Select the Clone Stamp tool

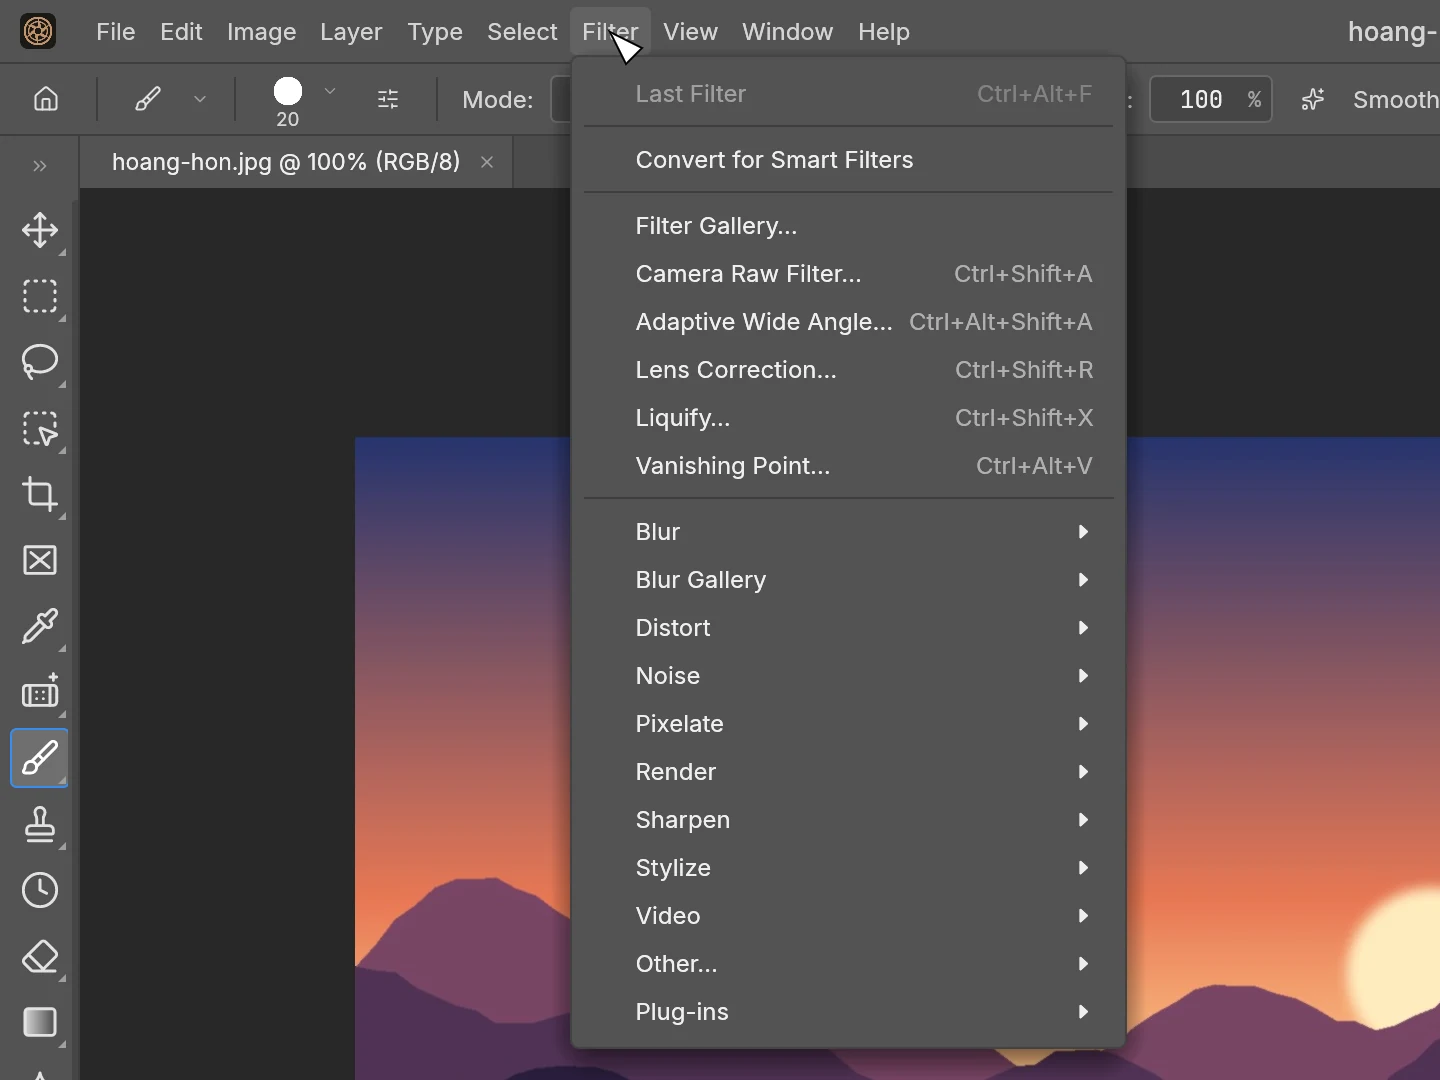click(40, 825)
